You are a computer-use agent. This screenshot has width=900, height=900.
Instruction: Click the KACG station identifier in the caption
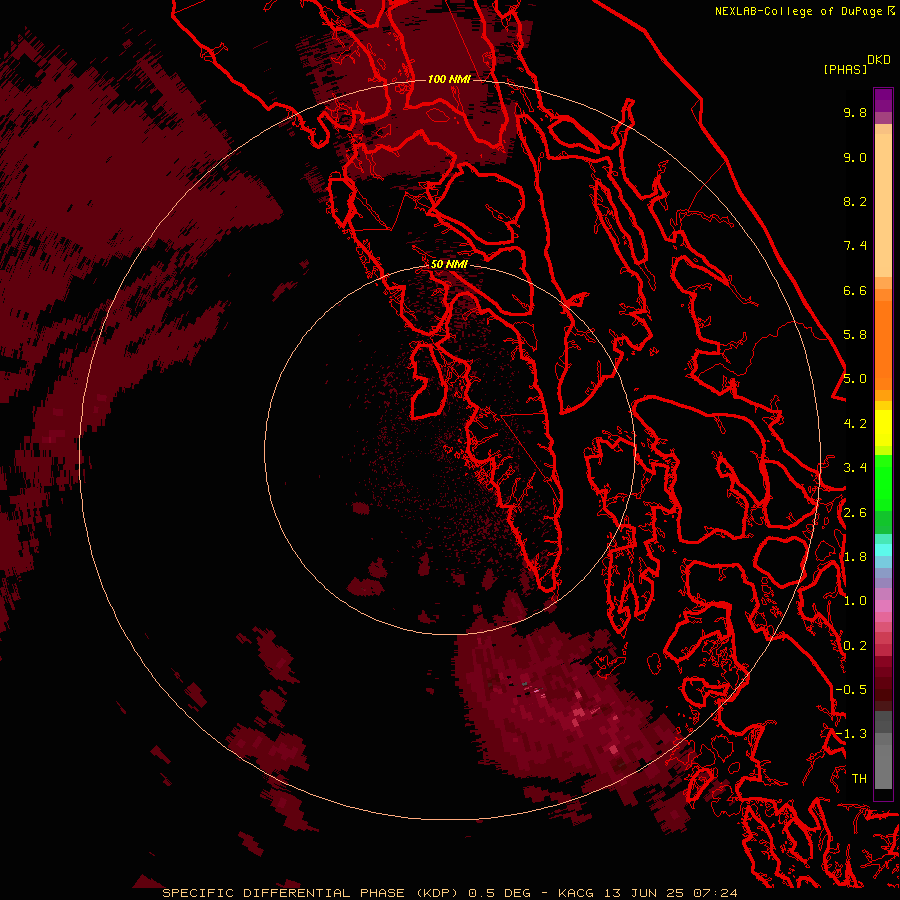(576, 893)
